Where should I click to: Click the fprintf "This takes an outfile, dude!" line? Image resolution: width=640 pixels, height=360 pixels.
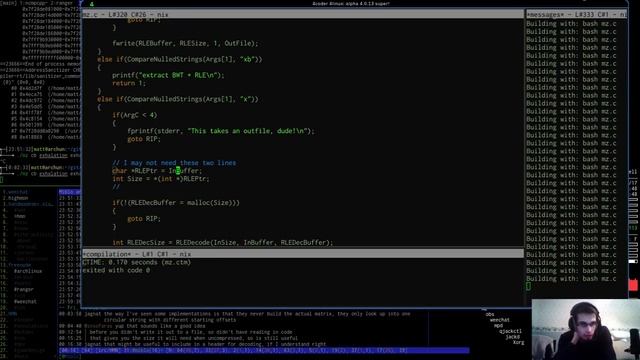click(x=221, y=131)
